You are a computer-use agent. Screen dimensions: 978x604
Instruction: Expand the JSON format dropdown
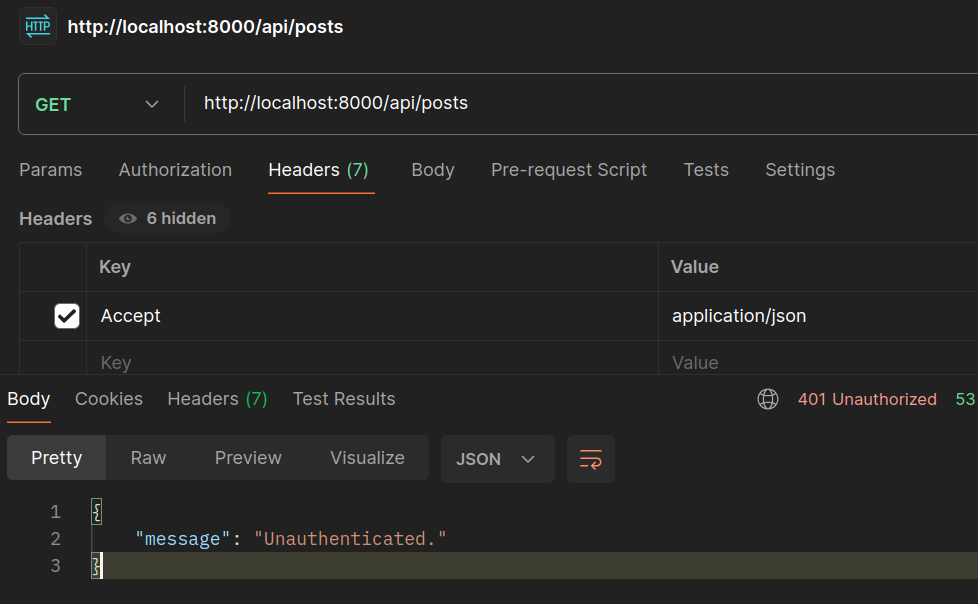click(497, 459)
